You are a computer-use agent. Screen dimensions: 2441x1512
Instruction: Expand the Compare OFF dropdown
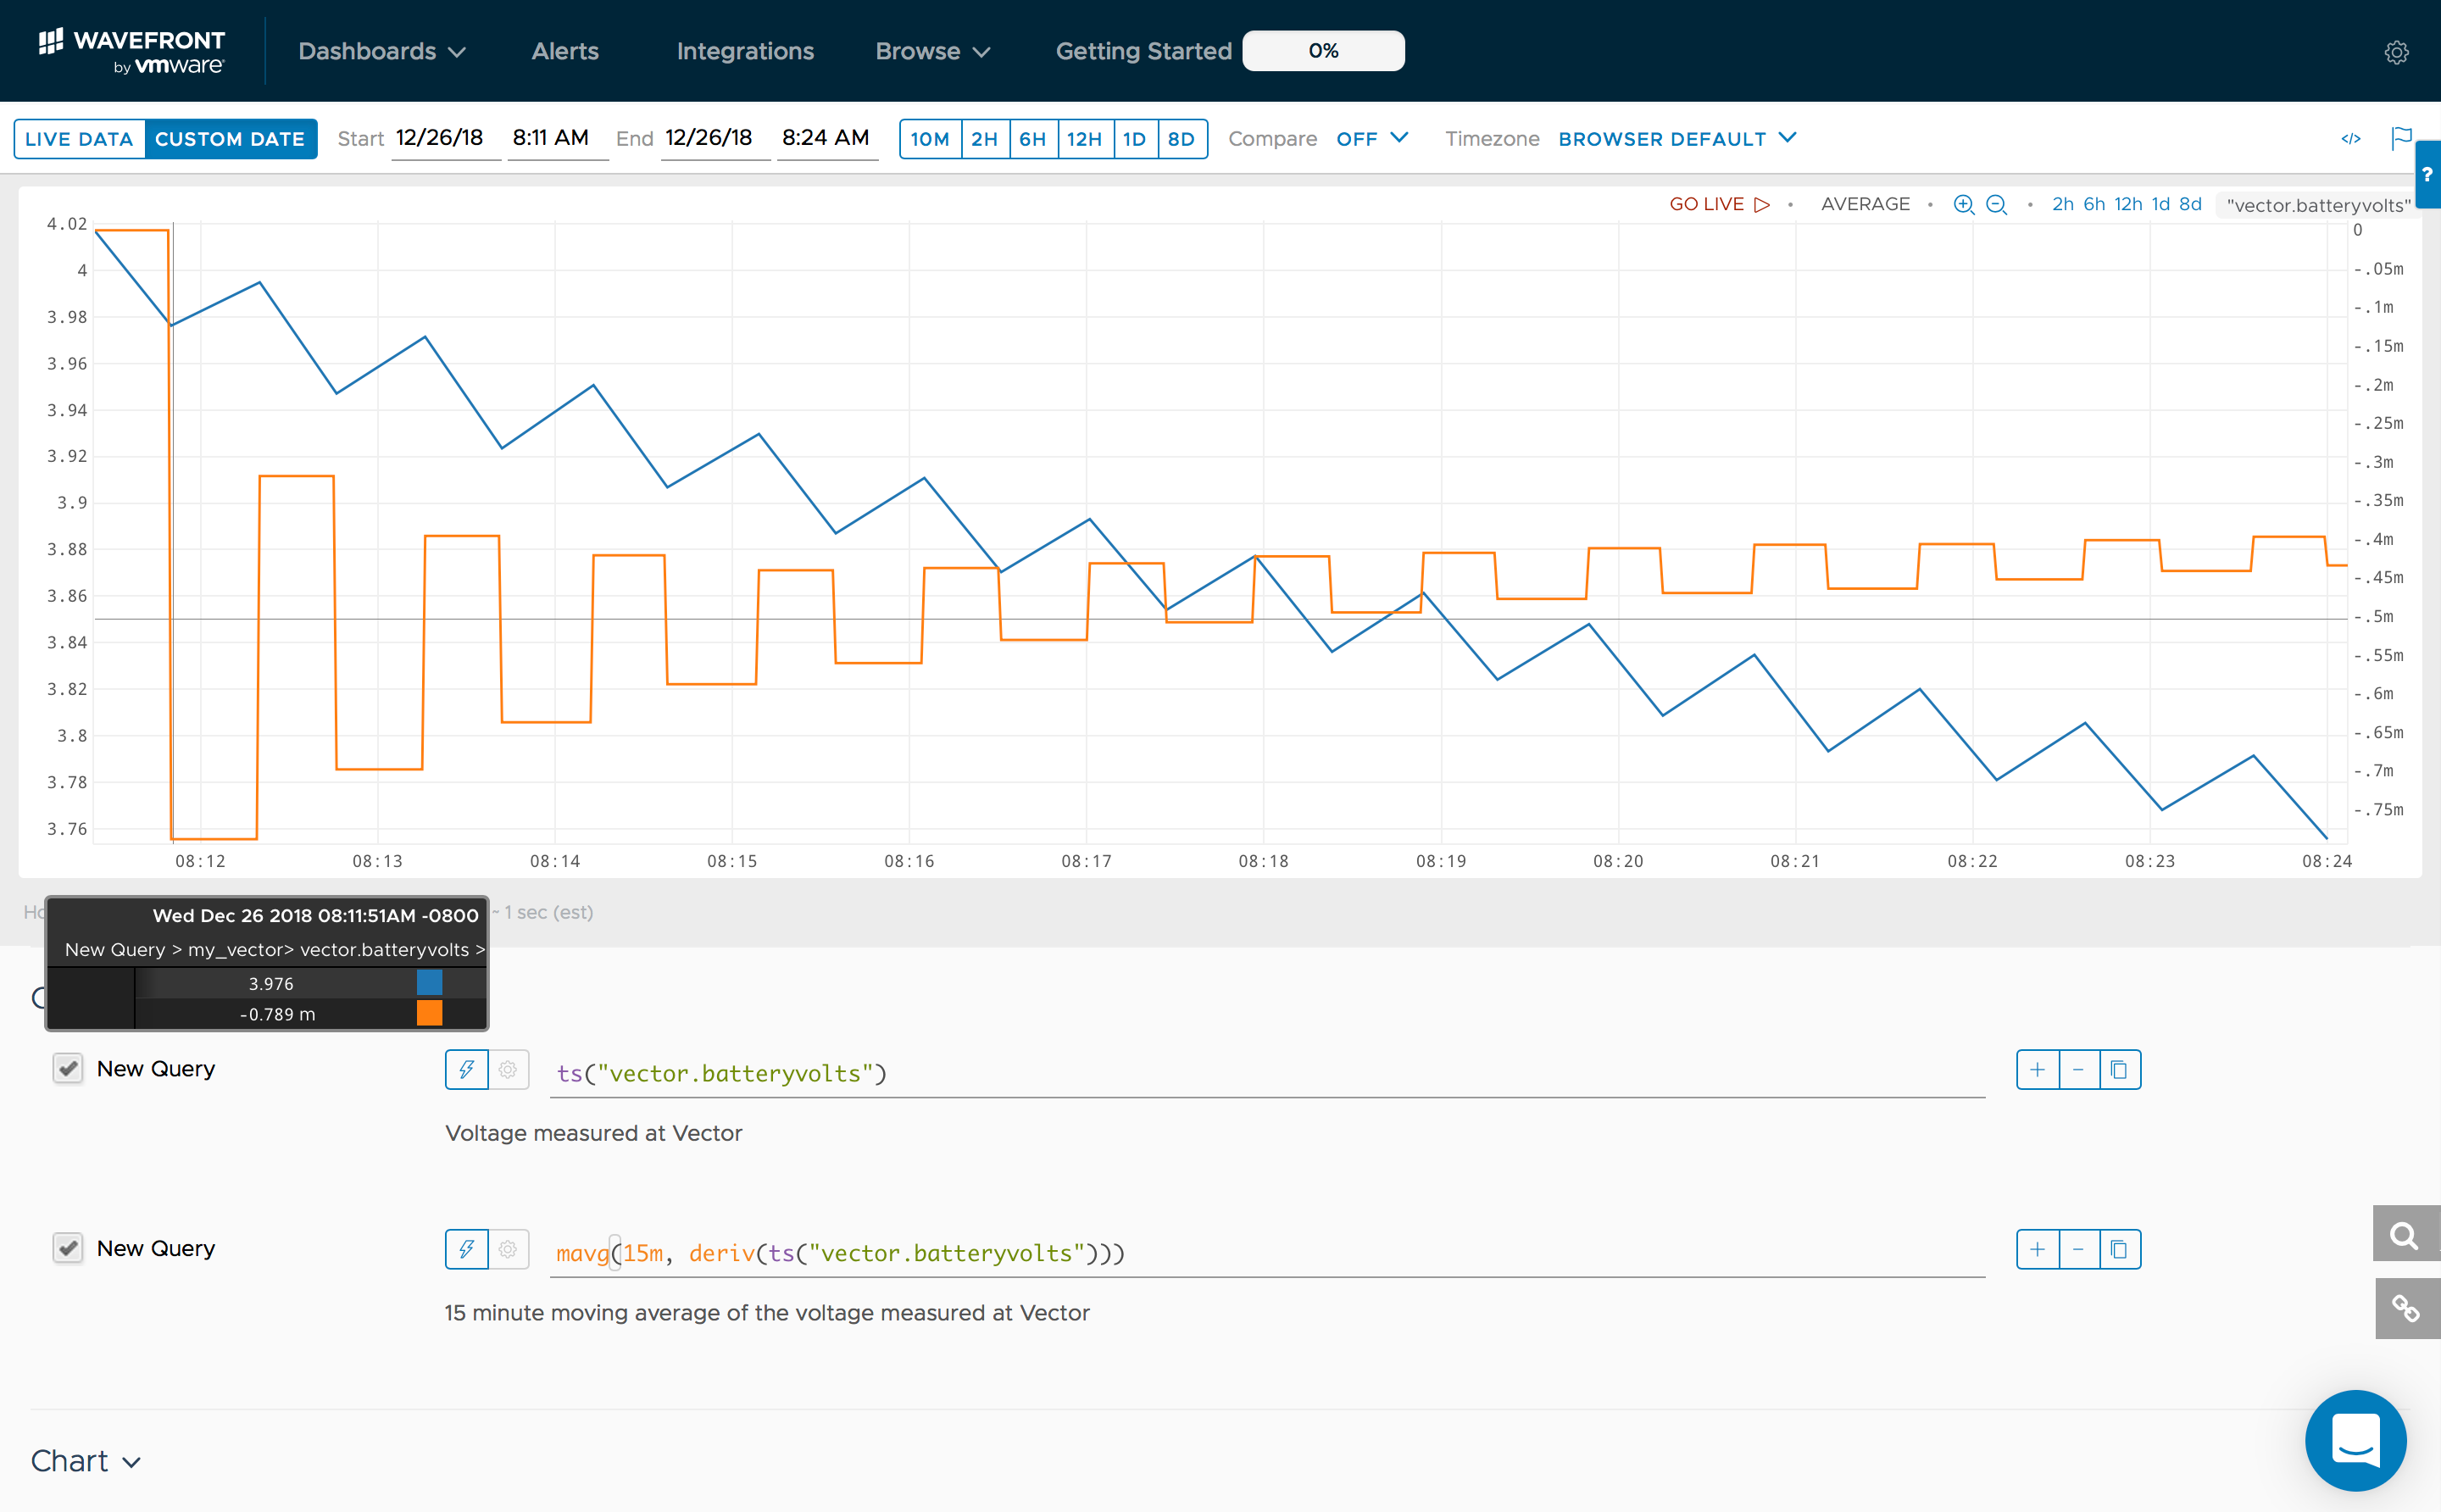[x=1372, y=139]
